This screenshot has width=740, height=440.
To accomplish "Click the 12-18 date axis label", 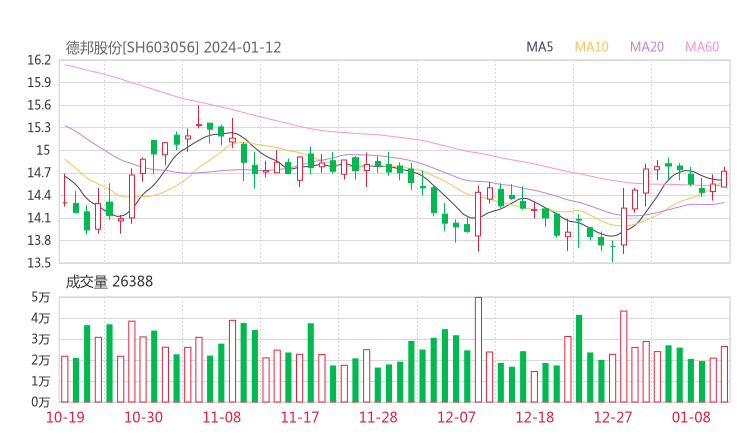I will click(x=534, y=417).
